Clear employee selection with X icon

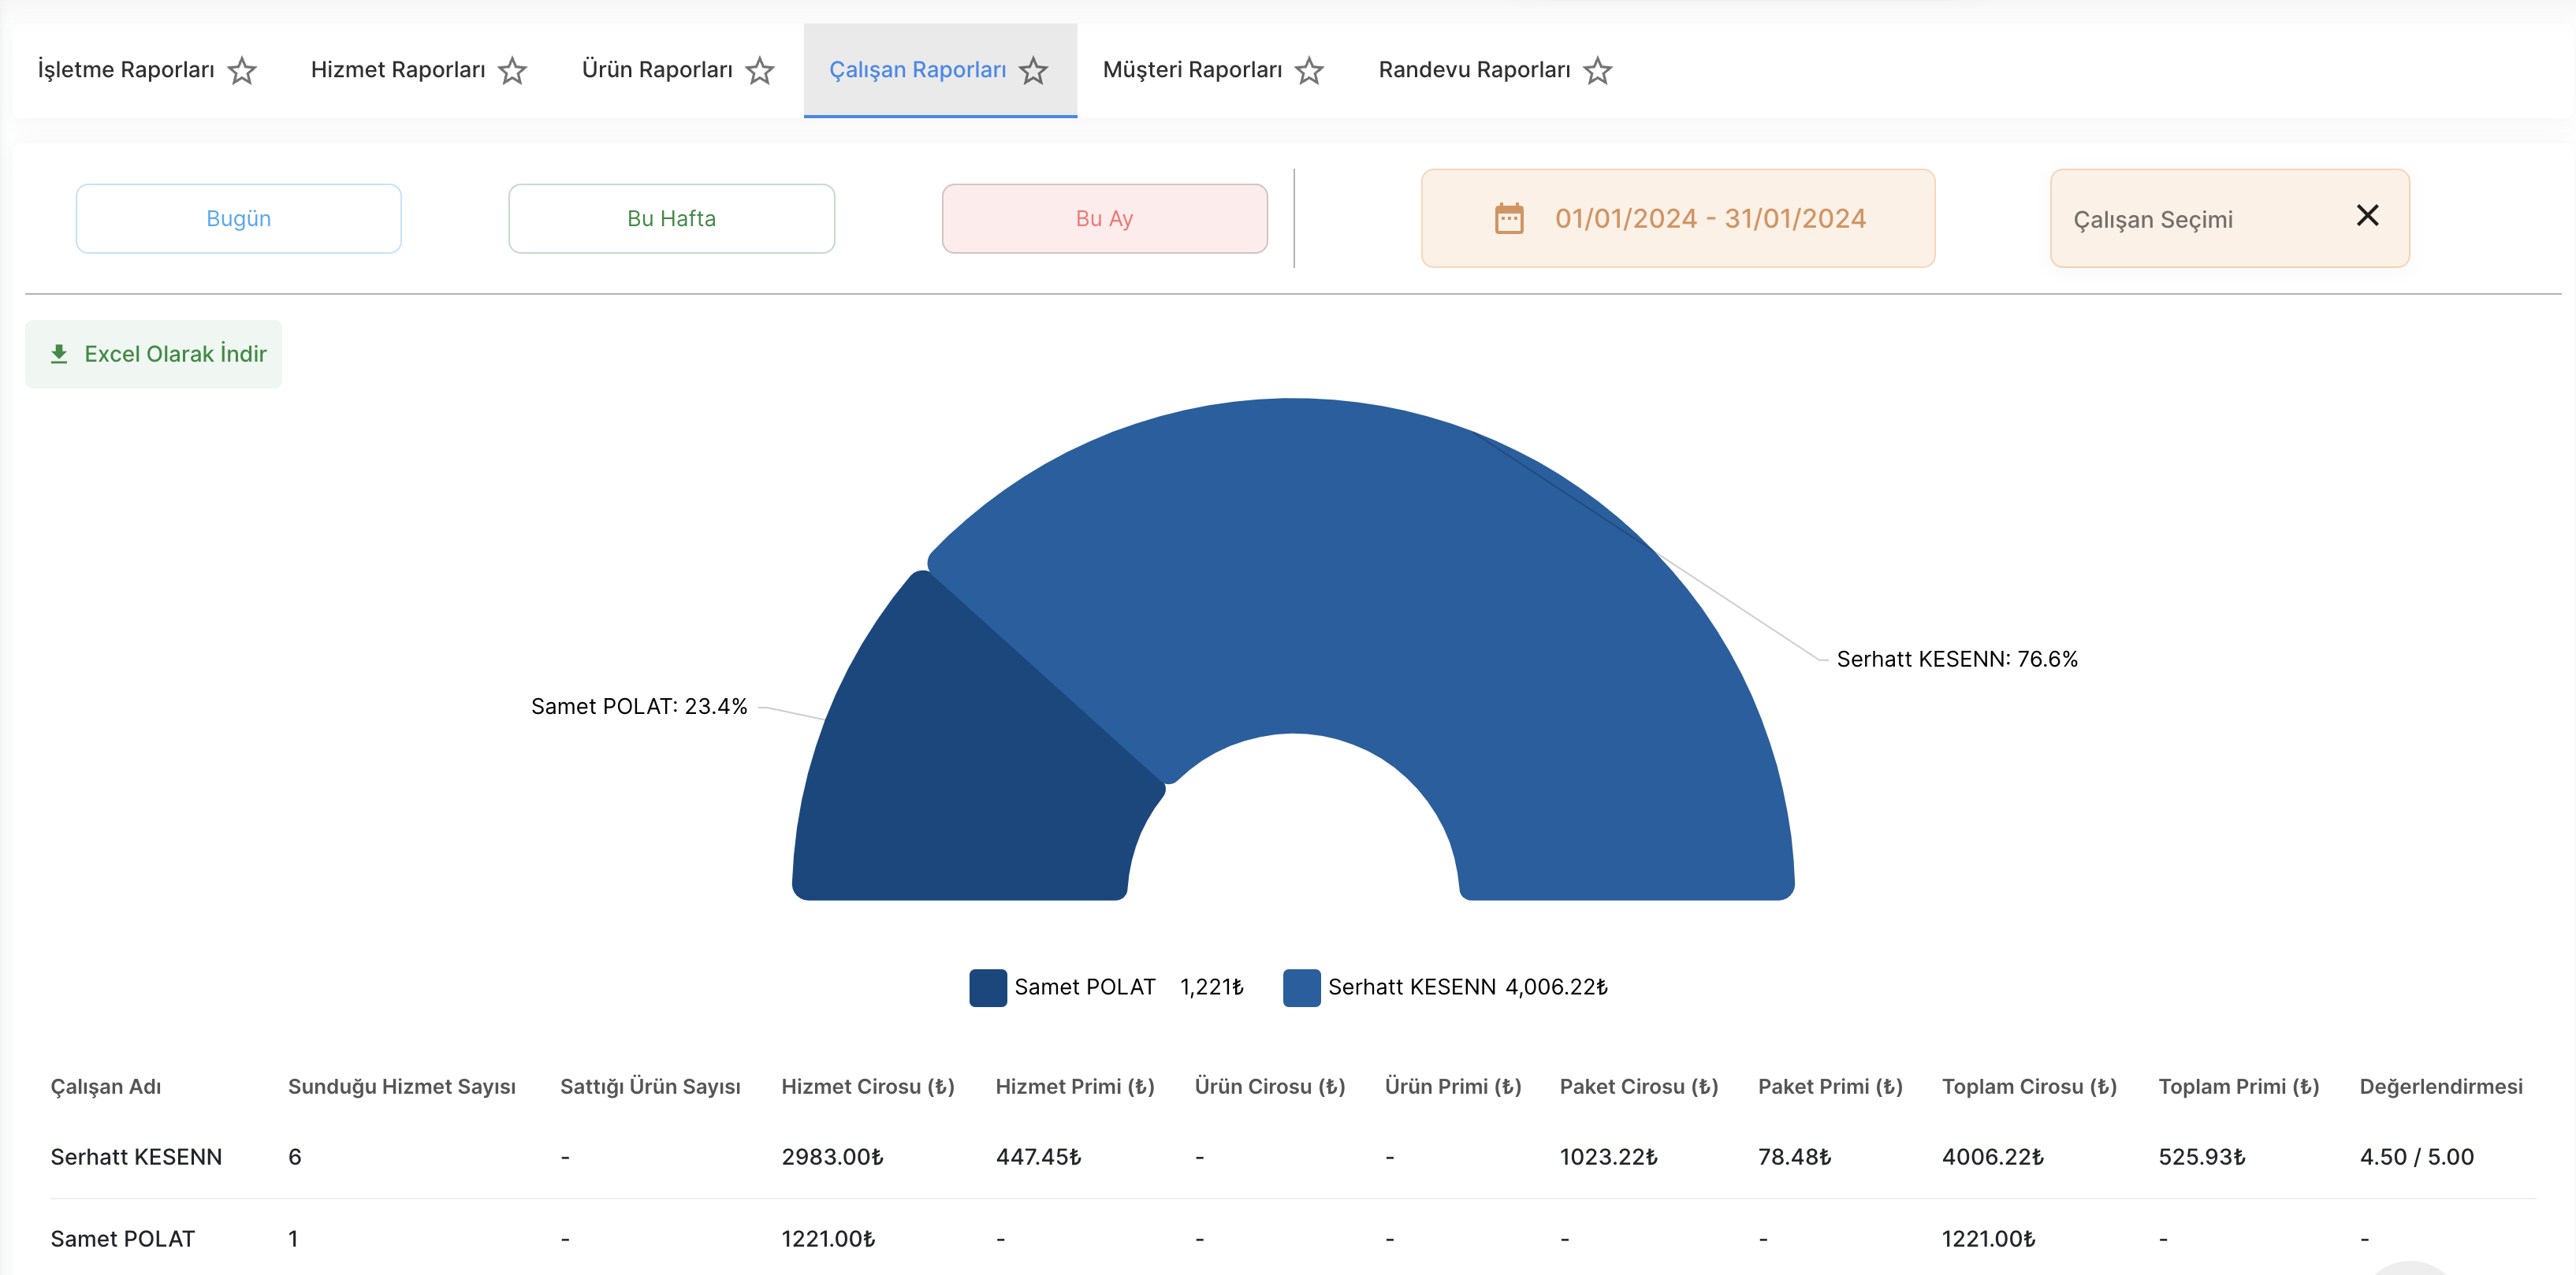[2367, 215]
